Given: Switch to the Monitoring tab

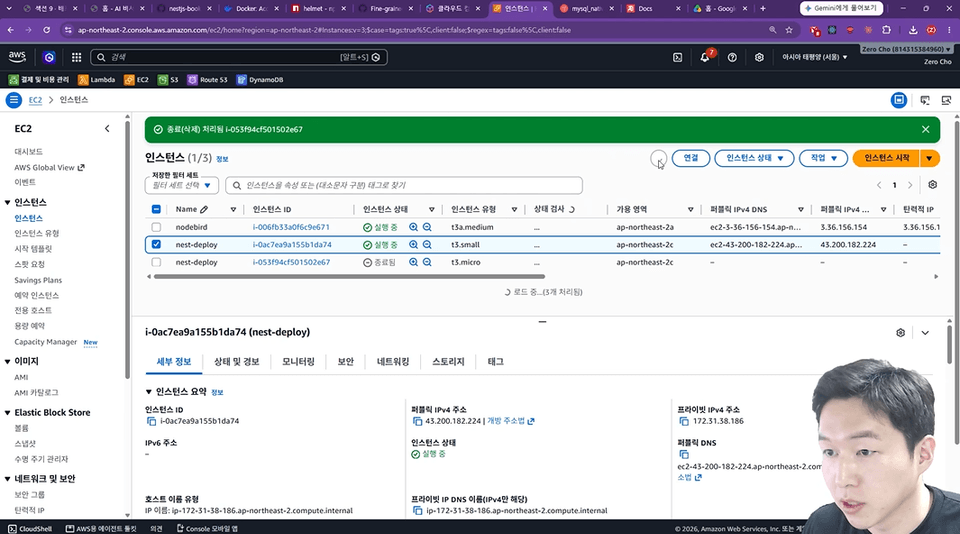Looking at the screenshot, I should 298,362.
